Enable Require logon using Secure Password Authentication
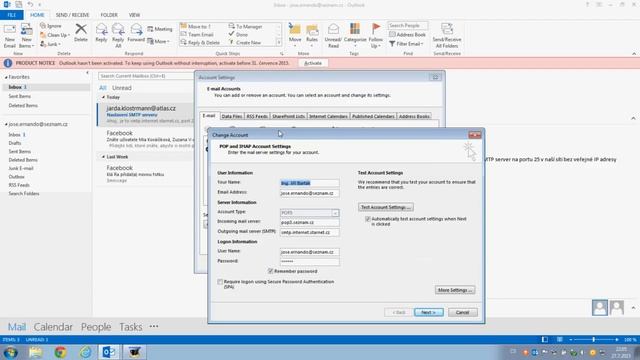 tap(220, 282)
